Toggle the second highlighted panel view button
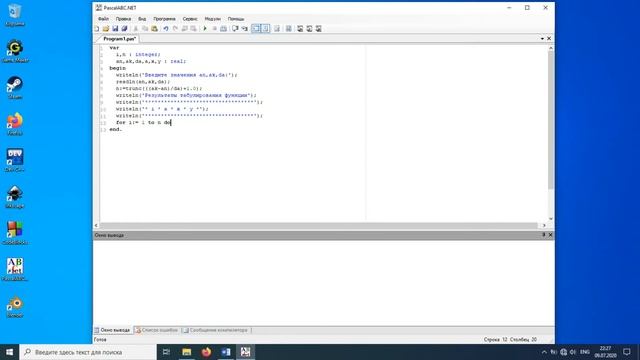The image size is (640, 360). (265, 29)
